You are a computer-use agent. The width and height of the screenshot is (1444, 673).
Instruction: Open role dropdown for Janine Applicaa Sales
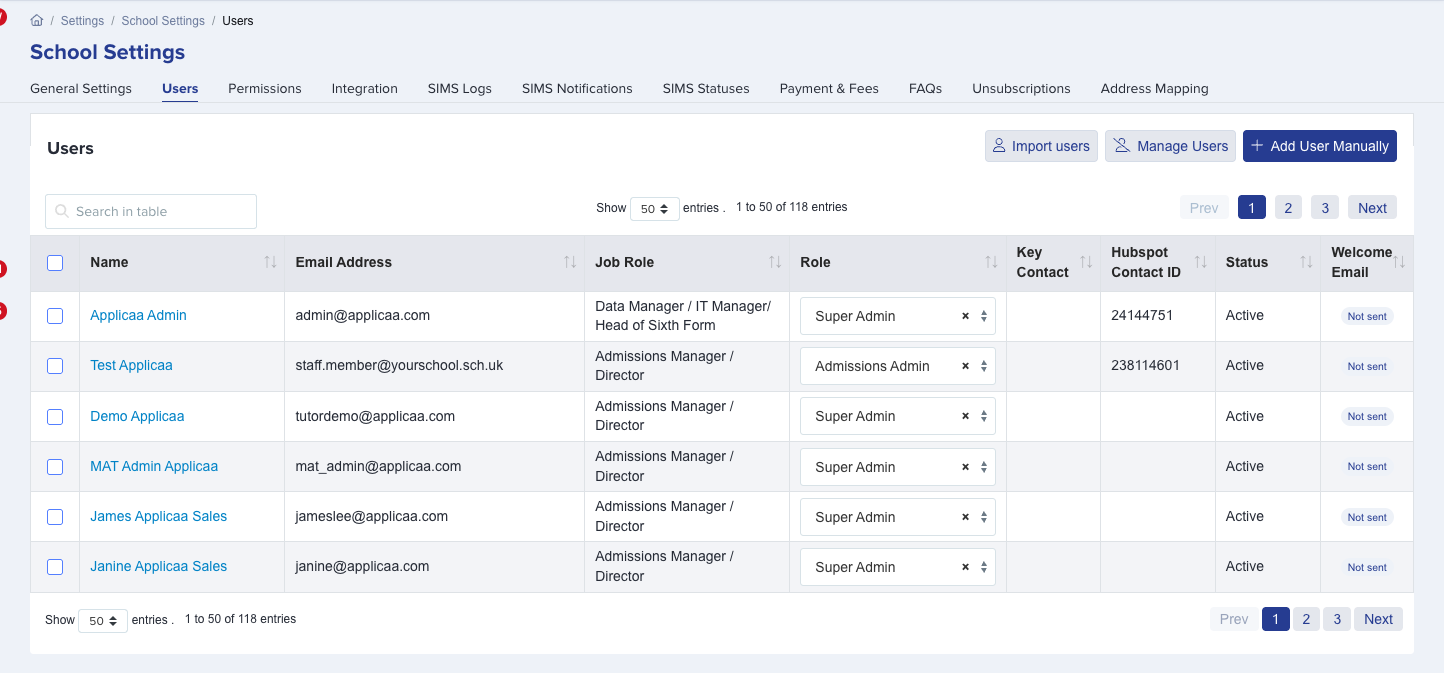pos(898,567)
